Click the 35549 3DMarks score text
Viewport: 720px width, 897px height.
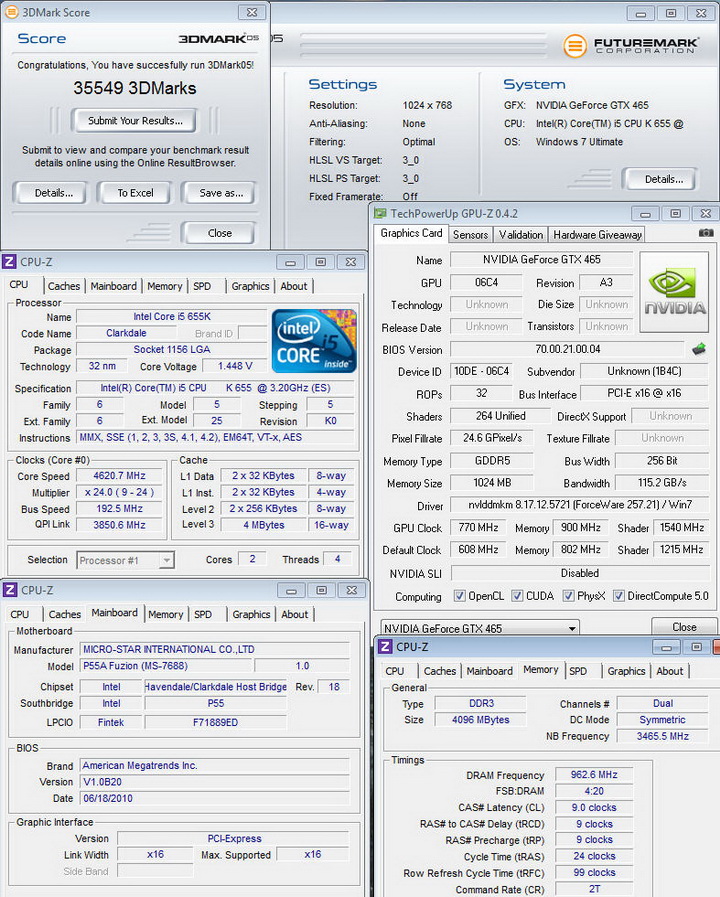coord(135,88)
